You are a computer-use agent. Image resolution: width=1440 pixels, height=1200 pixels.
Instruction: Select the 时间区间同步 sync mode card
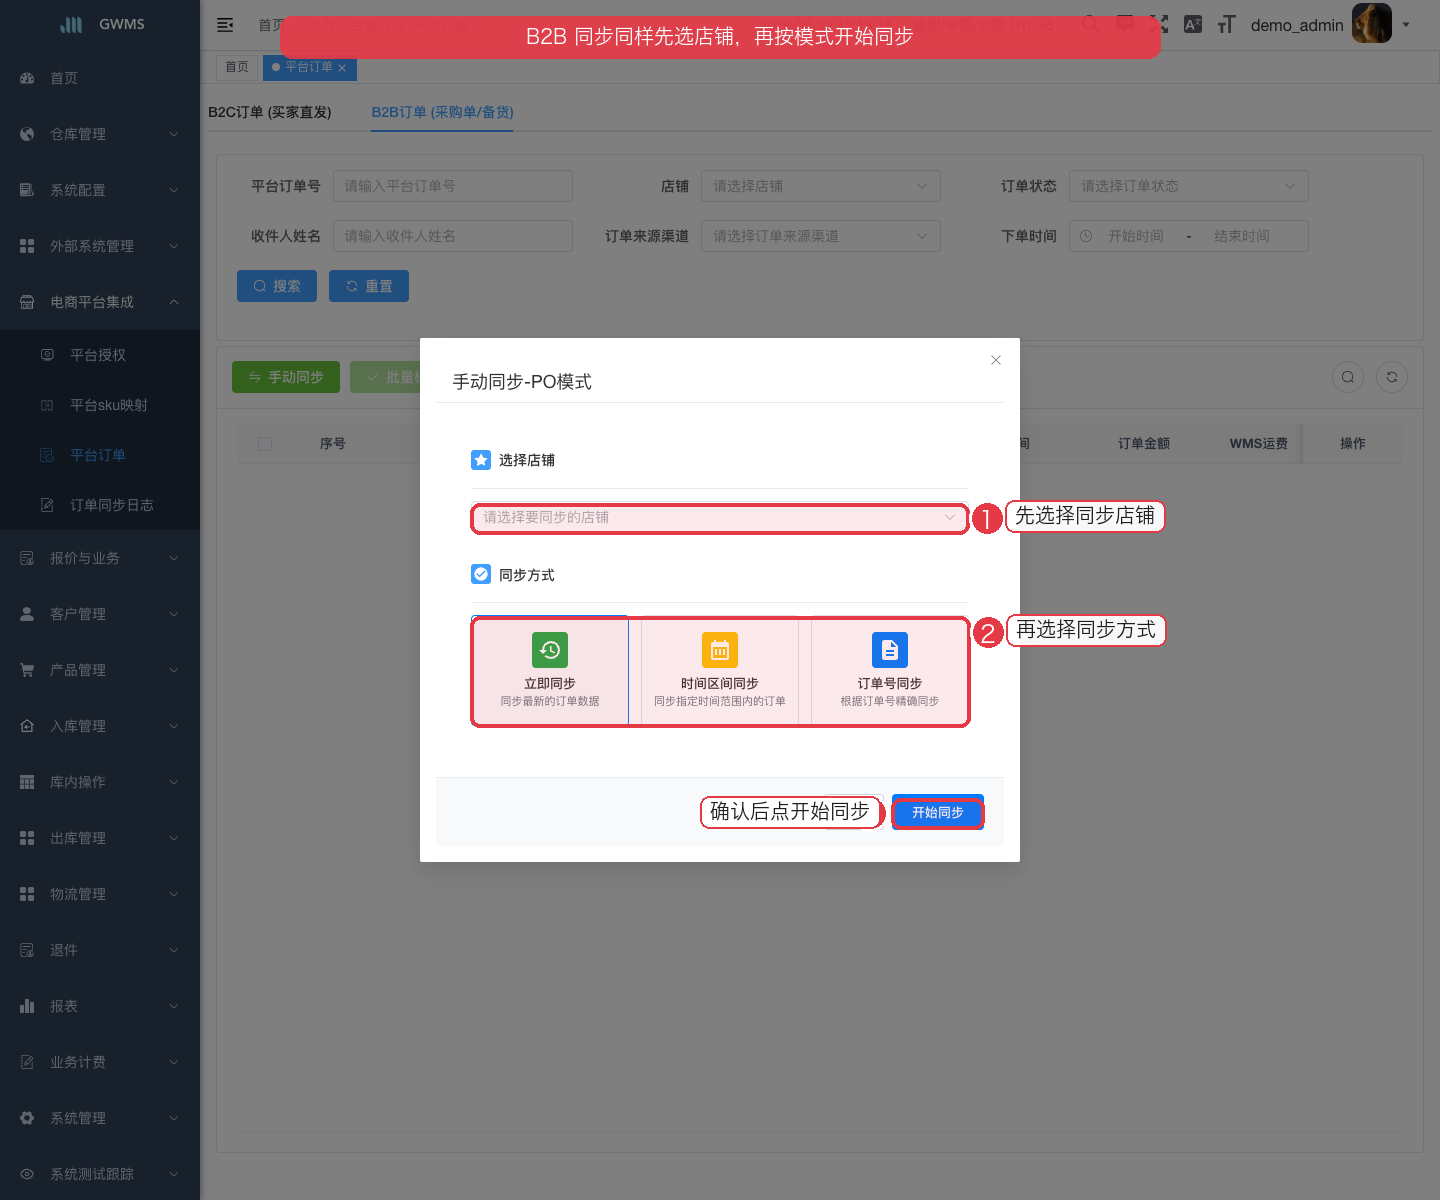720,670
